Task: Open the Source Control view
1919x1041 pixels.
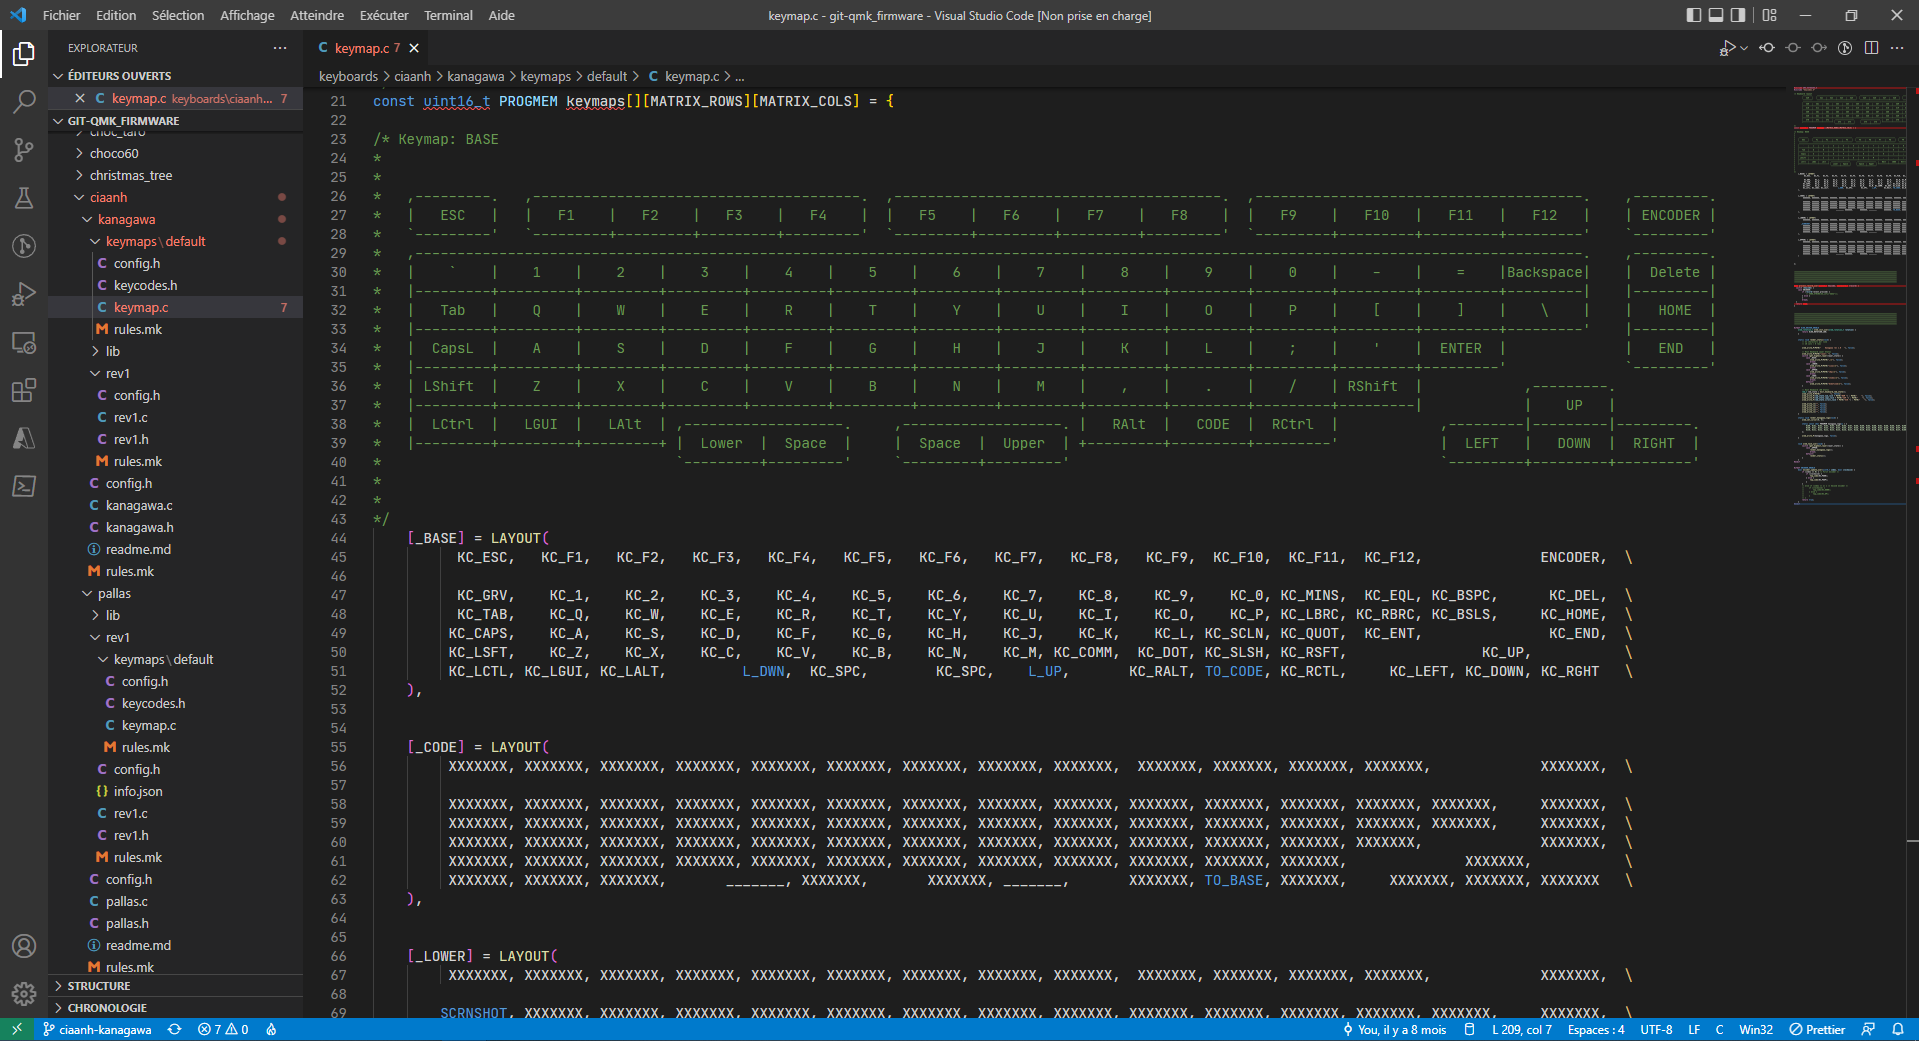Action: (x=24, y=149)
